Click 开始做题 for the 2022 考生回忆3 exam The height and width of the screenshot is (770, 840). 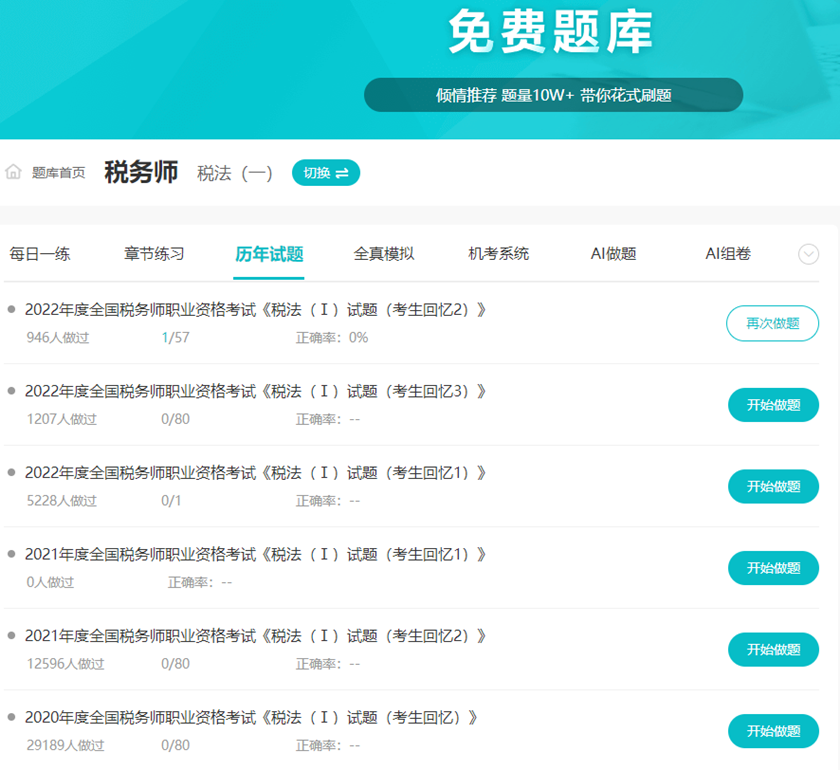[x=773, y=405]
